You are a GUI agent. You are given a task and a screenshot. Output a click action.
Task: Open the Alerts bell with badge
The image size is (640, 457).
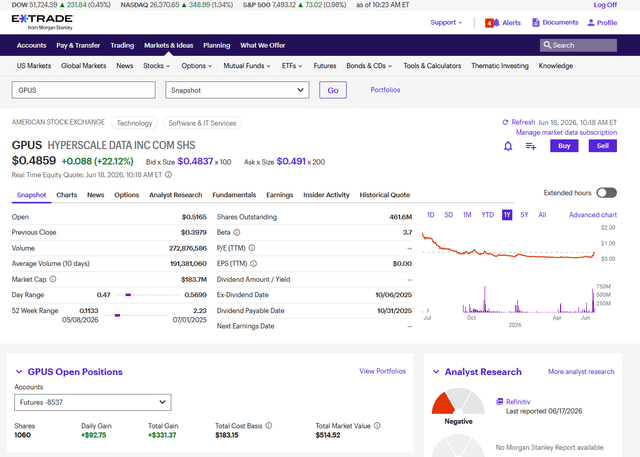503,23
